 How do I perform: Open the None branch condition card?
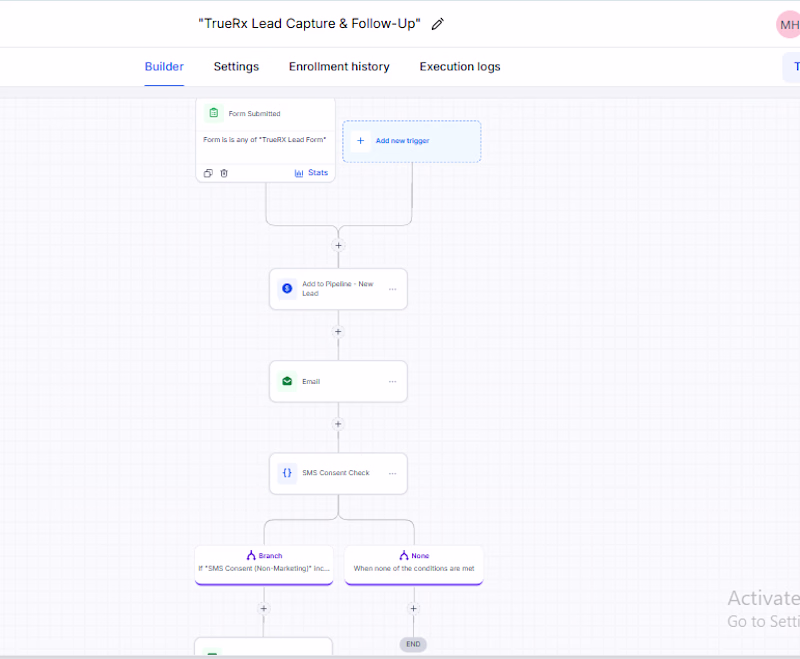[414, 565]
